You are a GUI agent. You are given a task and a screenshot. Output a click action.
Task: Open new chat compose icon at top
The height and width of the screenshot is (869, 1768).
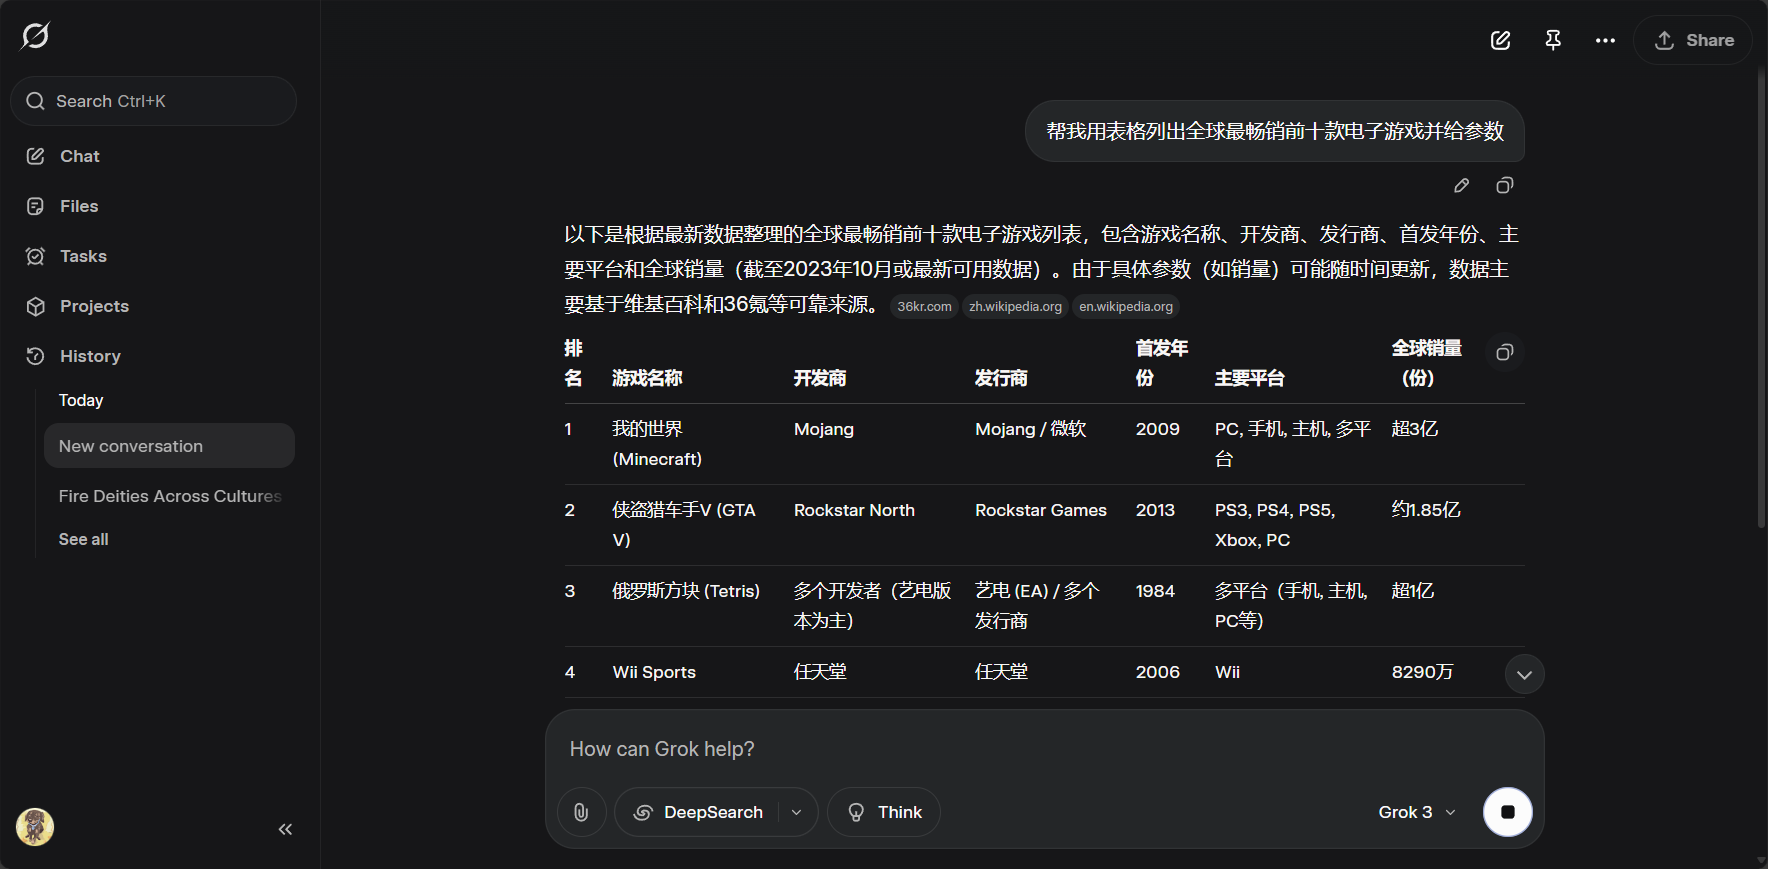(x=1500, y=40)
